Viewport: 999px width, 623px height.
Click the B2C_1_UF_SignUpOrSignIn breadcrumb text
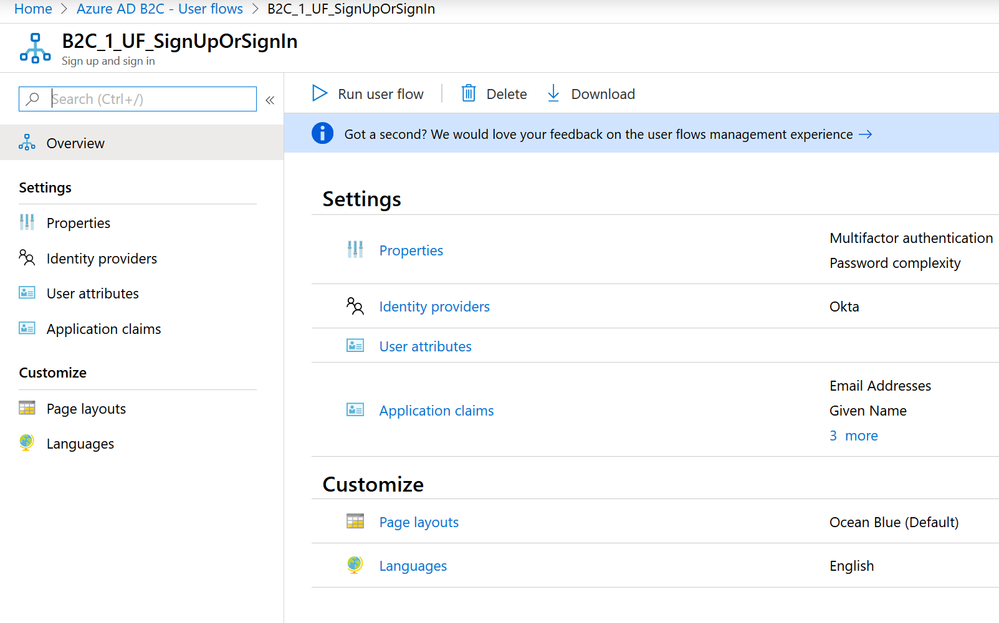[x=351, y=9]
